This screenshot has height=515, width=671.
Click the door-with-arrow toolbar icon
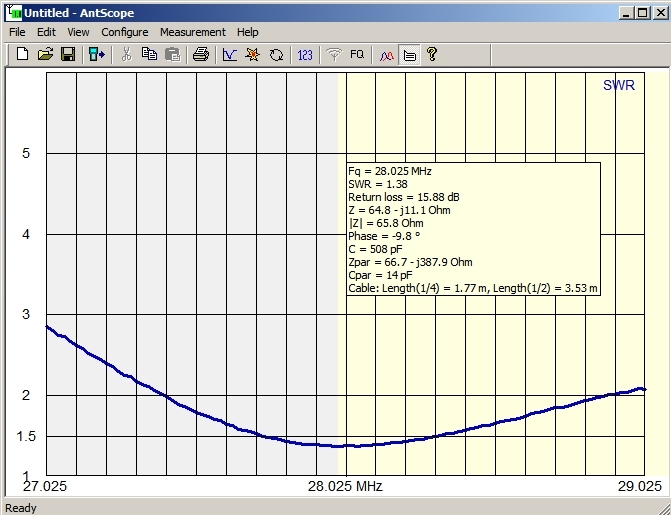pyautogui.click(x=96, y=55)
